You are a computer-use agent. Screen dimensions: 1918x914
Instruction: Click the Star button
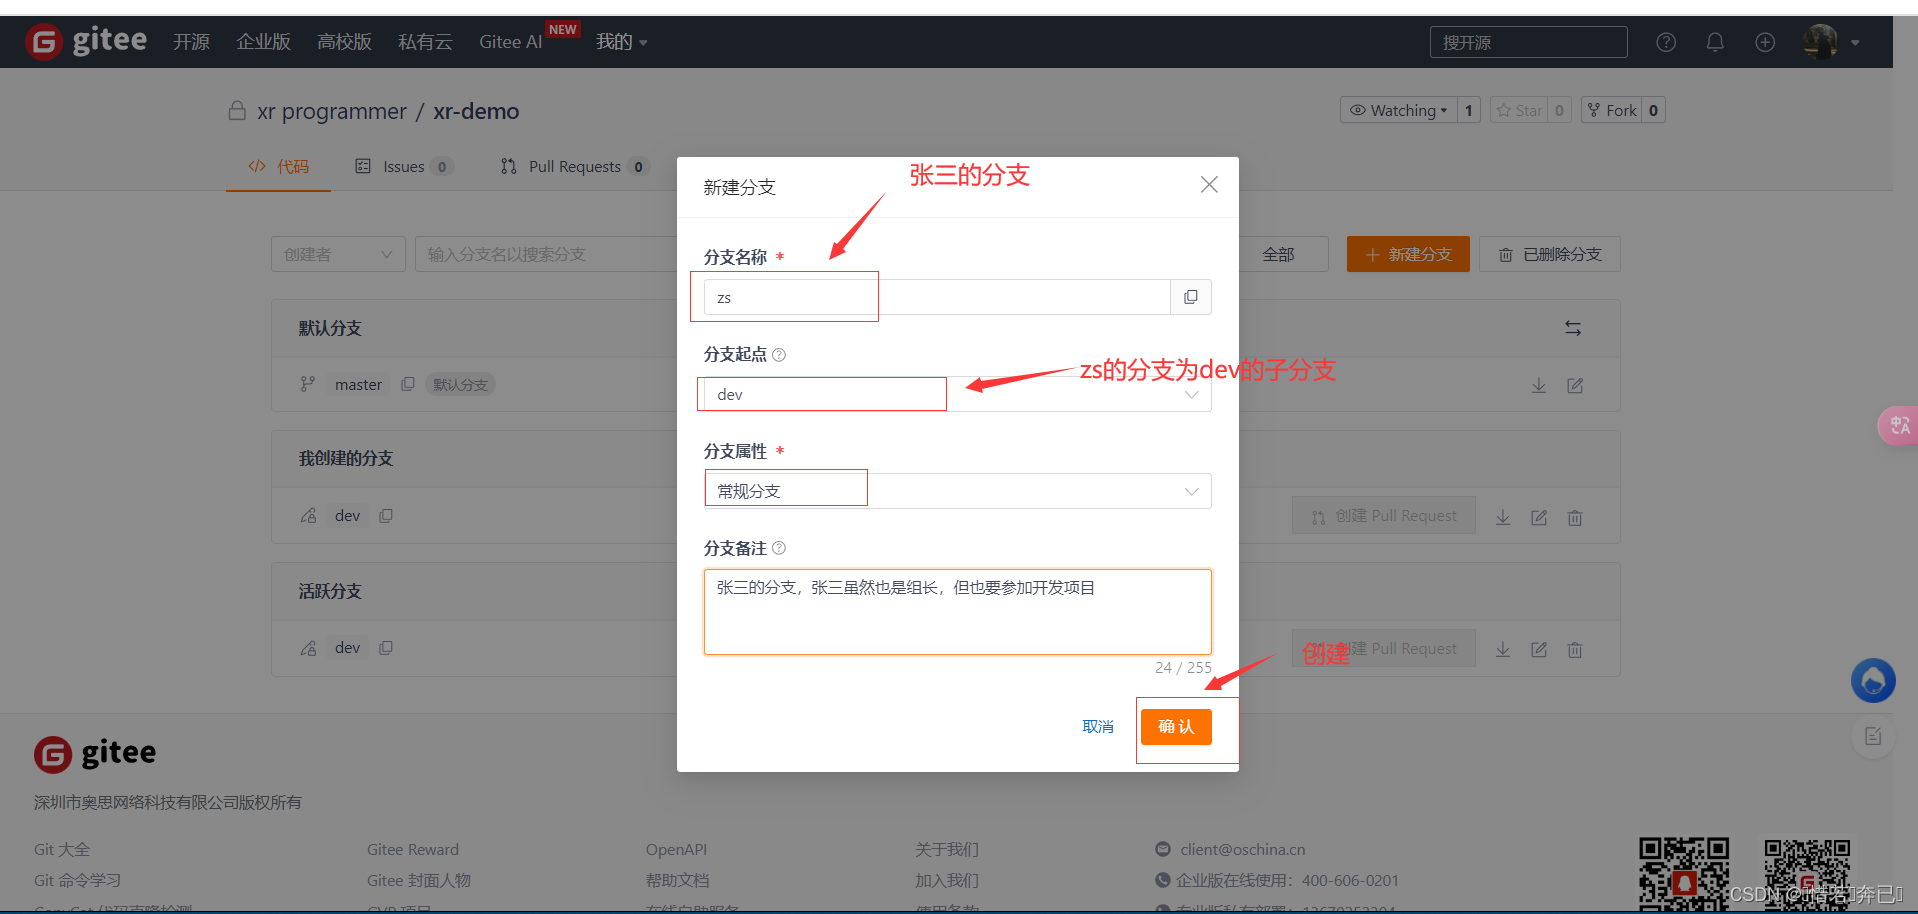pos(1519,110)
